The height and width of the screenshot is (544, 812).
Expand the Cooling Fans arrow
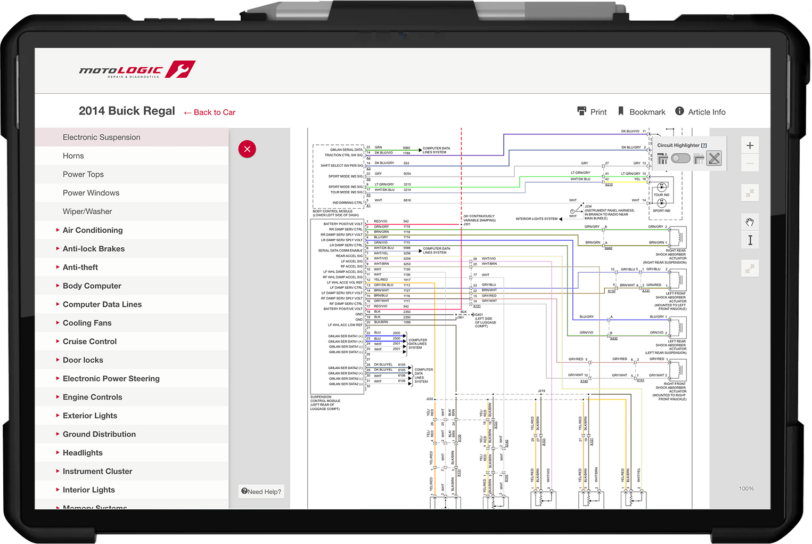57,322
